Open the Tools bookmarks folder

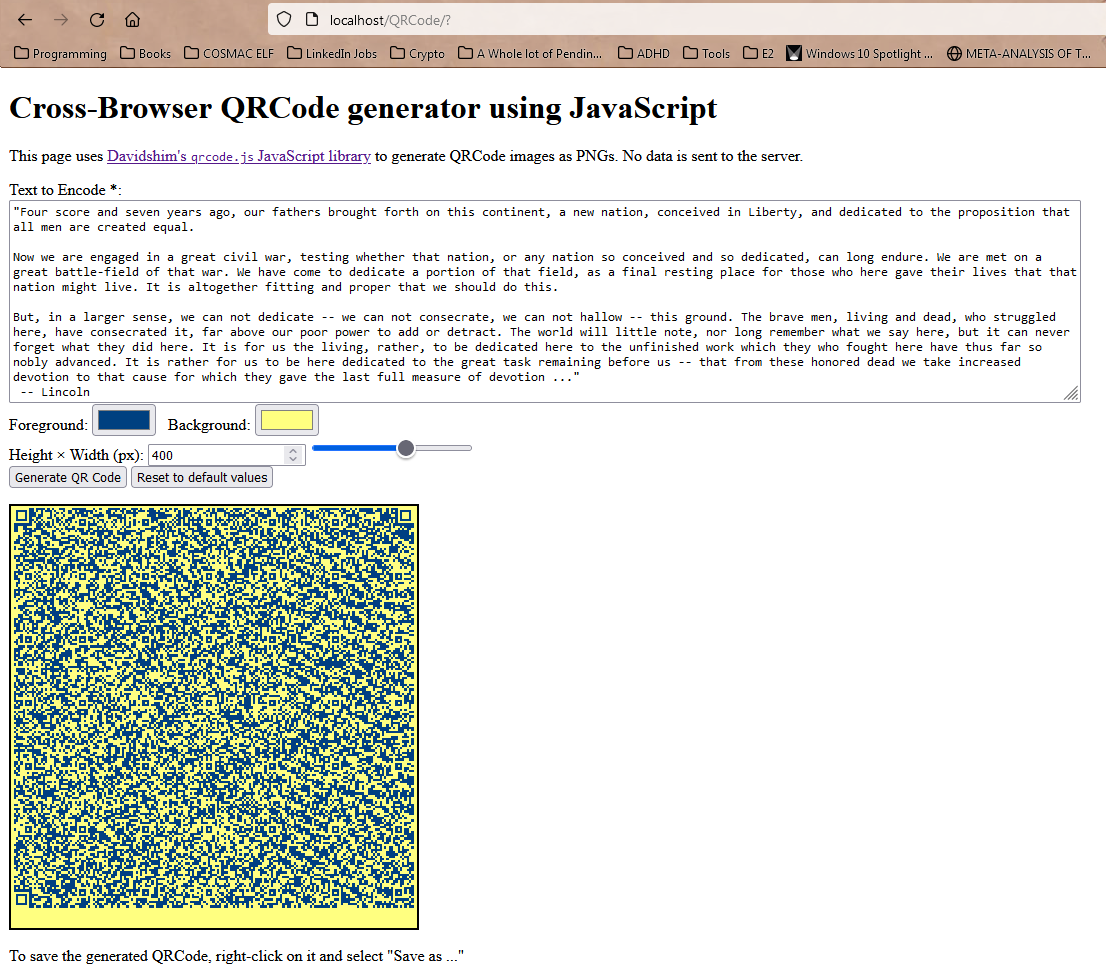[707, 54]
